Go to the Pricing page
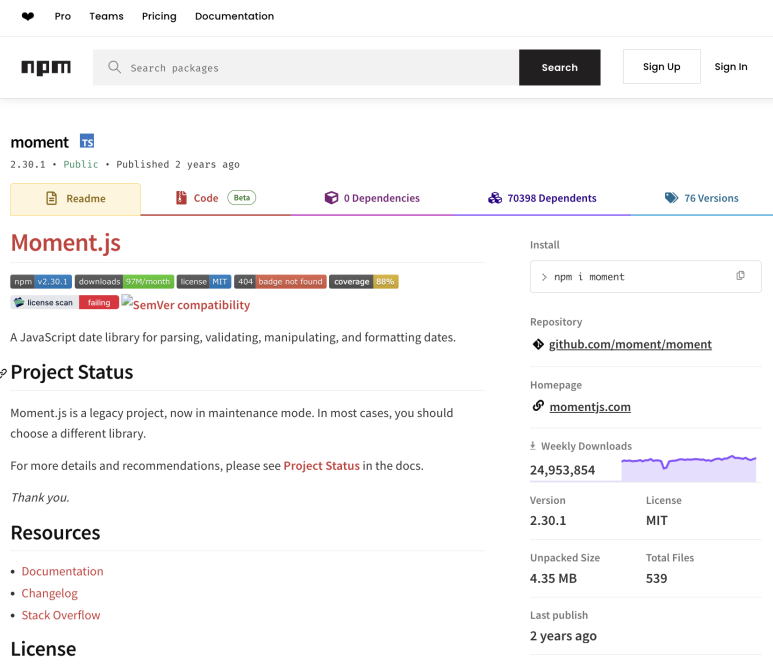This screenshot has width=773, height=666. coord(159,16)
